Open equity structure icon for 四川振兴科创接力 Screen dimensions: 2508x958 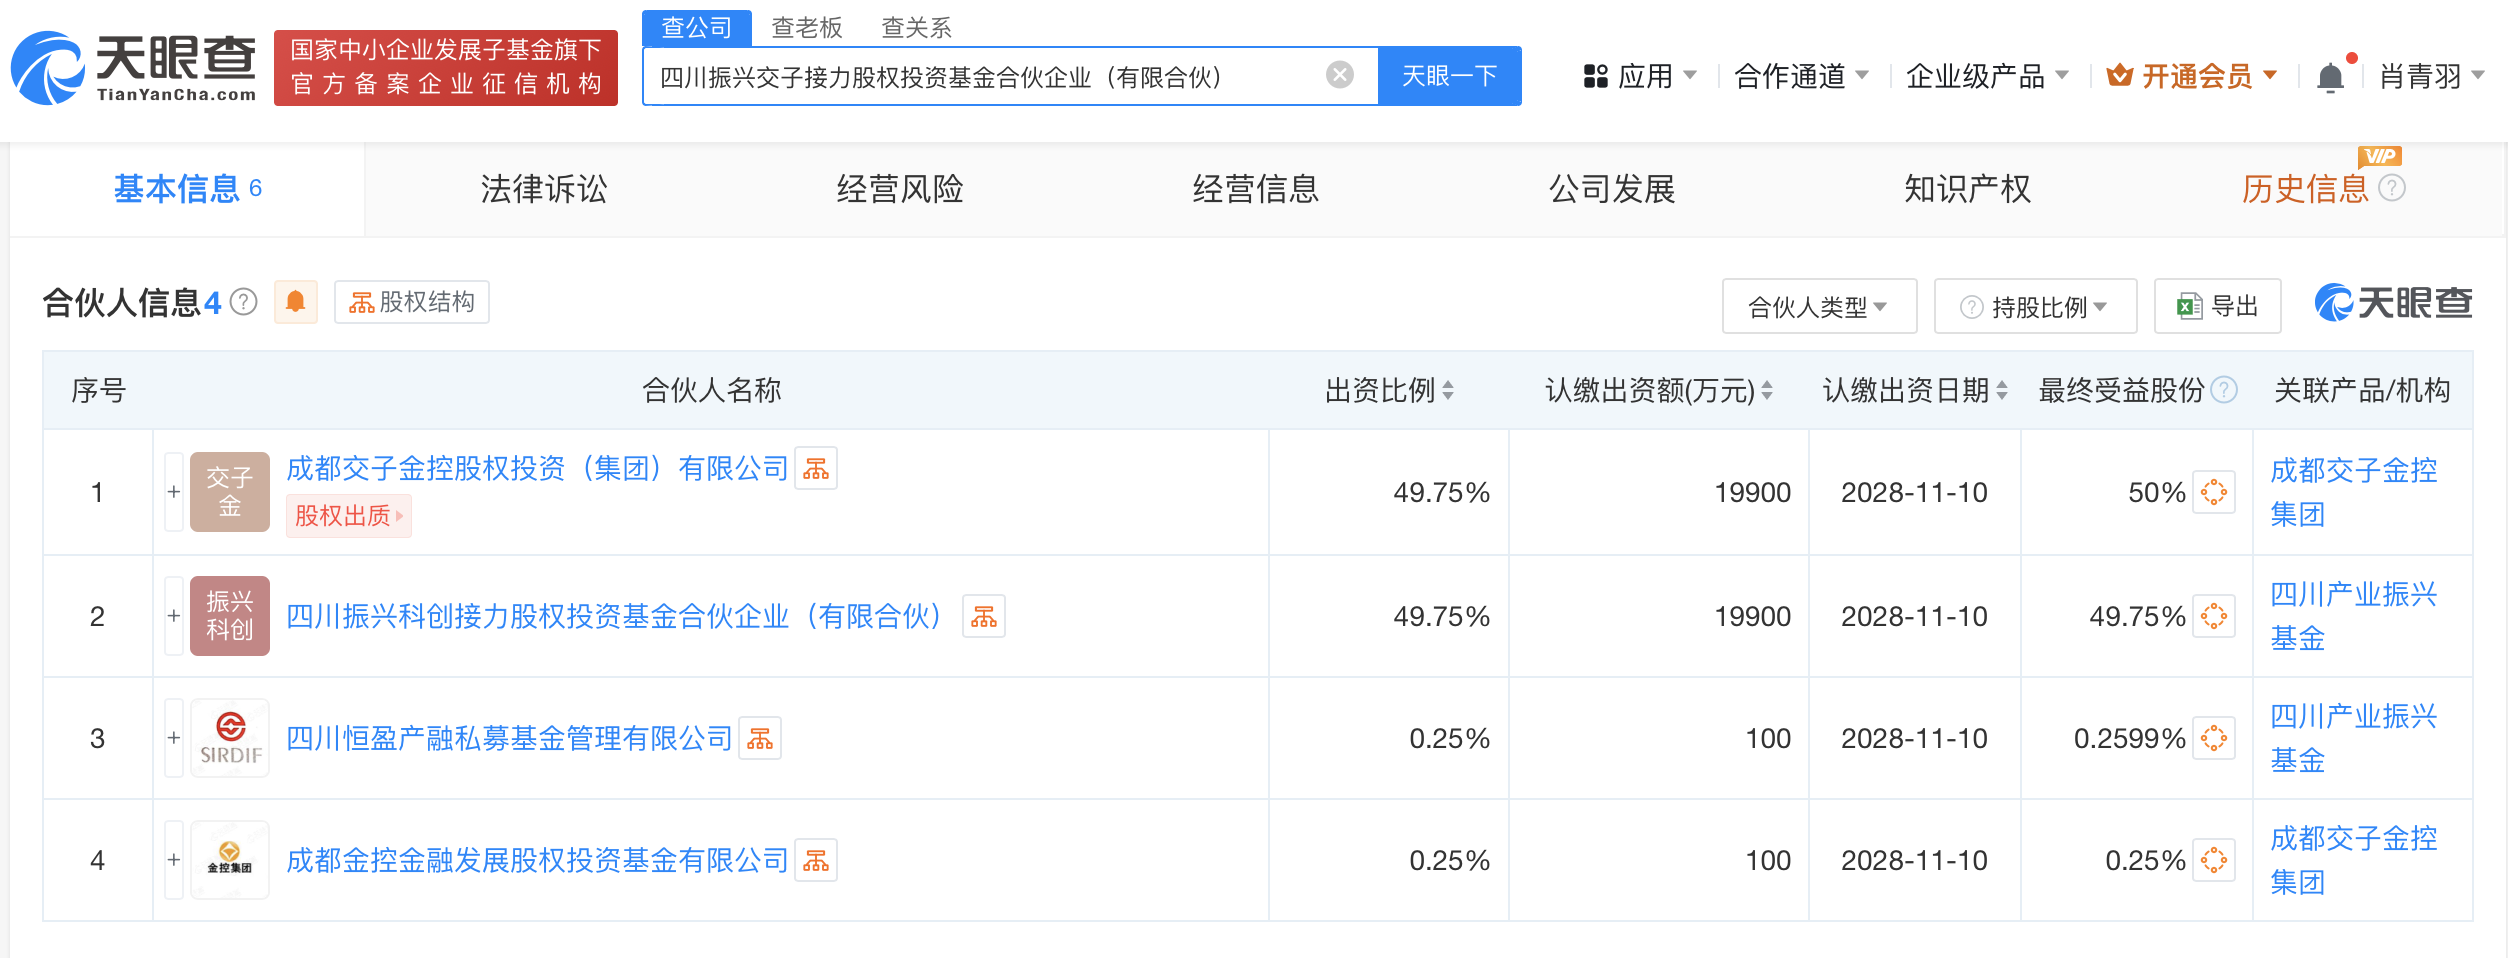(x=983, y=617)
